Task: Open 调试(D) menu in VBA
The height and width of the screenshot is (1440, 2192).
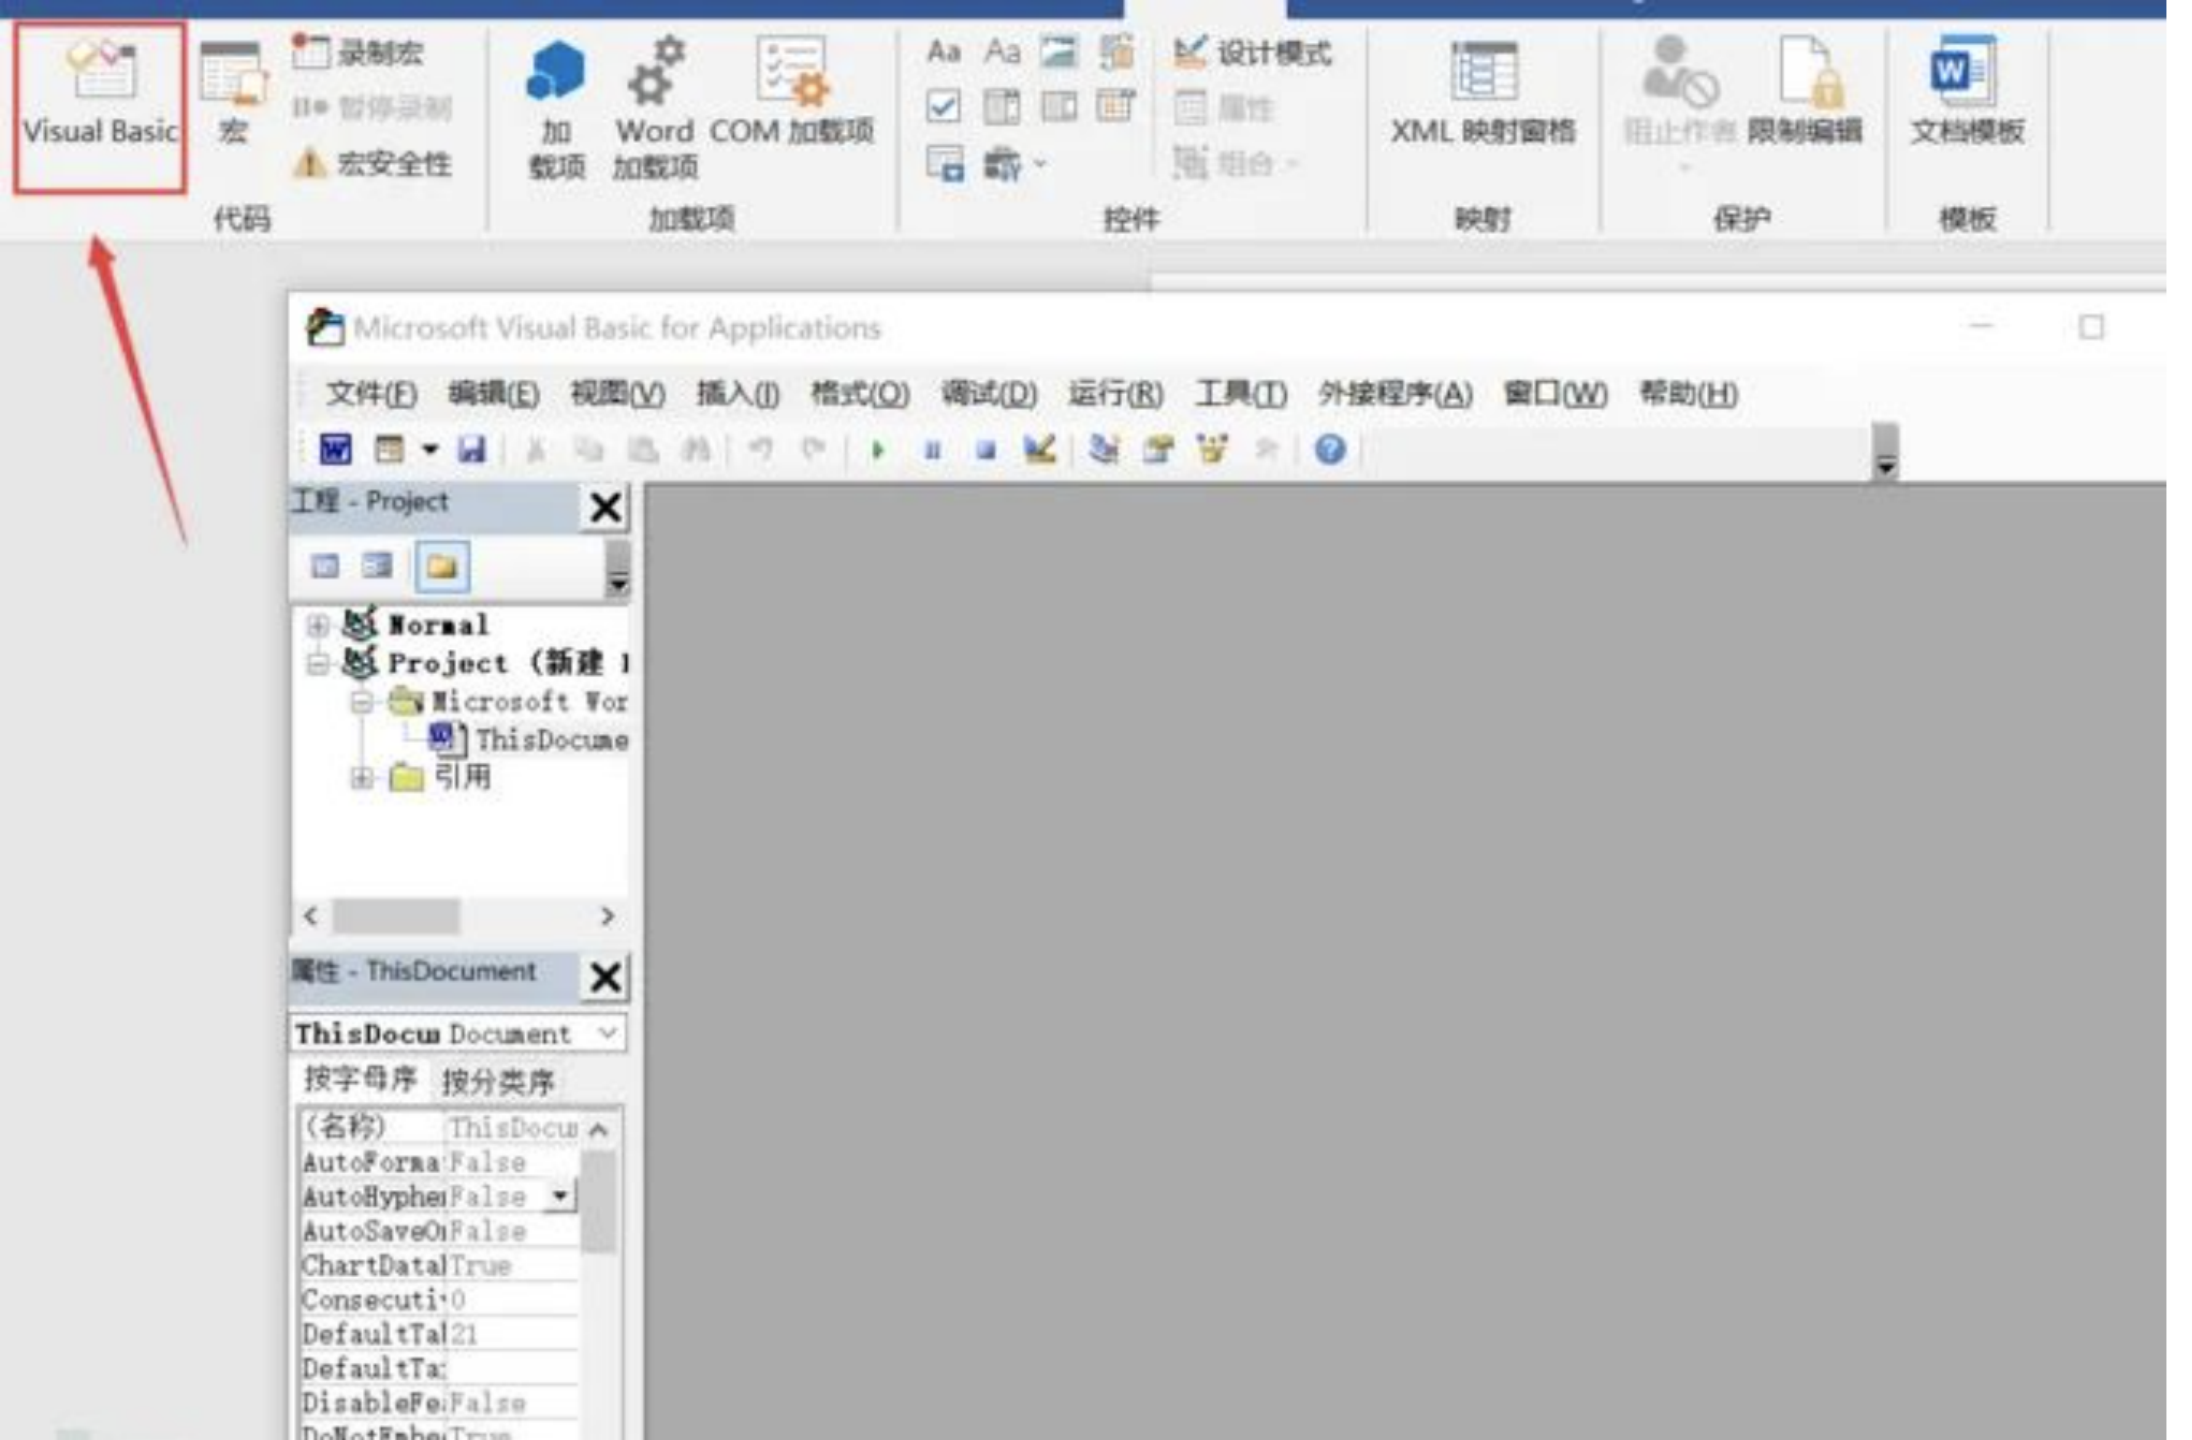Action: point(988,394)
